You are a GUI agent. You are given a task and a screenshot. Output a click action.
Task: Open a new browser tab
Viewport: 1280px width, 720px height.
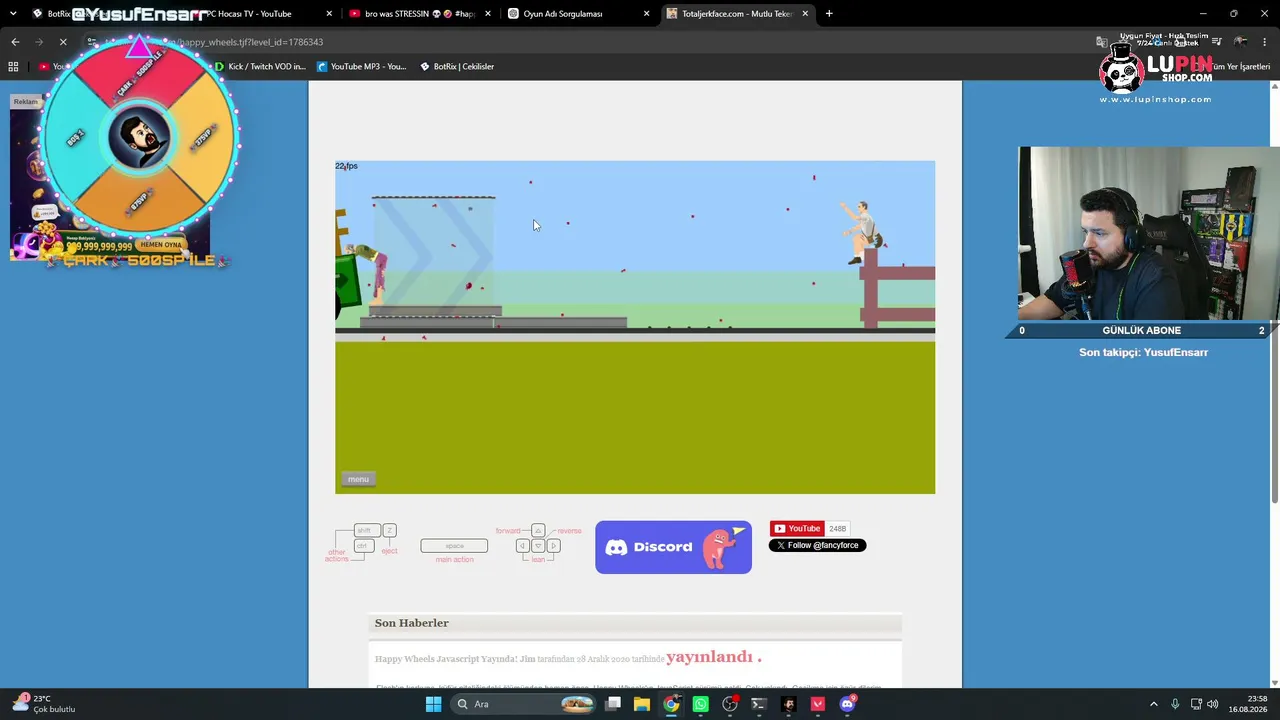[829, 14]
